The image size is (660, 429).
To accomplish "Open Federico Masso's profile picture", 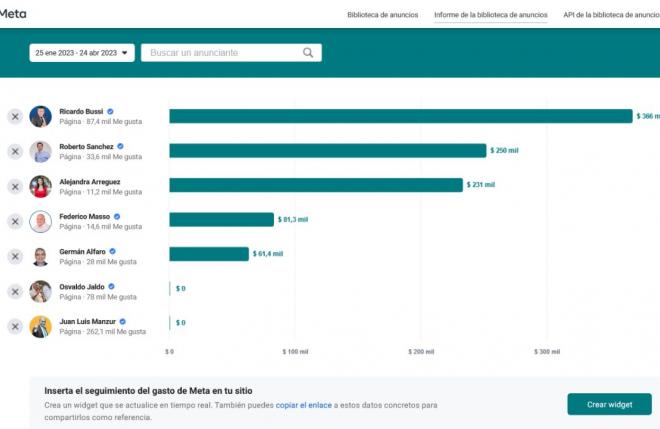I will (x=40, y=221).
